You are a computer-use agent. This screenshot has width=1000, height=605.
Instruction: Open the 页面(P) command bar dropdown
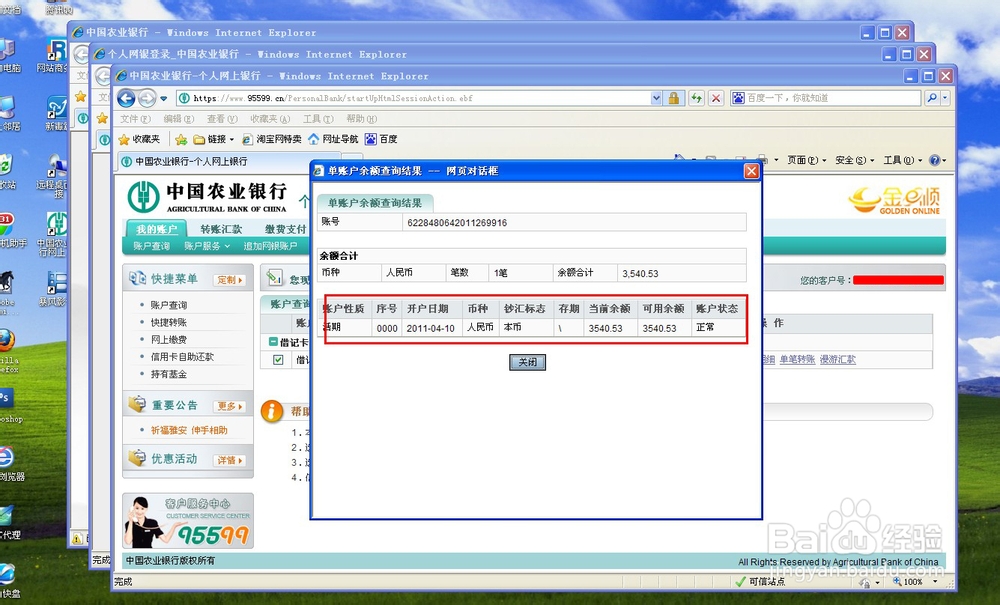[807, 160]
